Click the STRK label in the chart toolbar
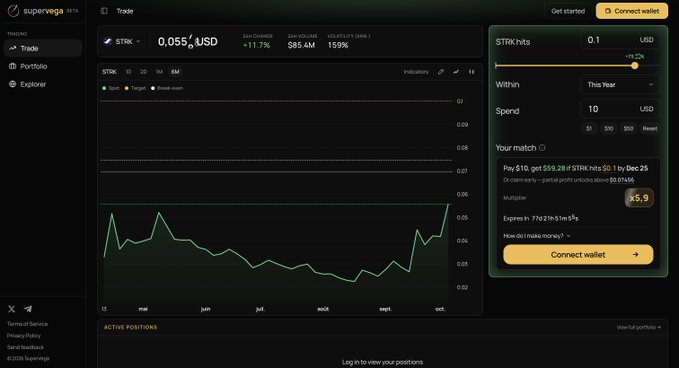The image size is (679, 368). click(x=109, y=72)
